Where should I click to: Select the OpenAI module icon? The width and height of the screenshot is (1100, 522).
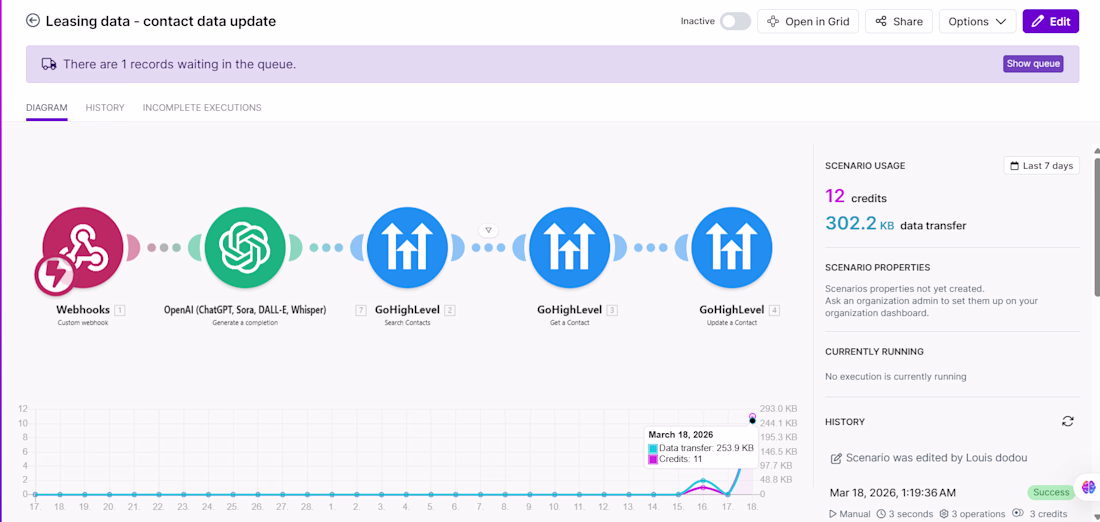(x=245, y=247)
